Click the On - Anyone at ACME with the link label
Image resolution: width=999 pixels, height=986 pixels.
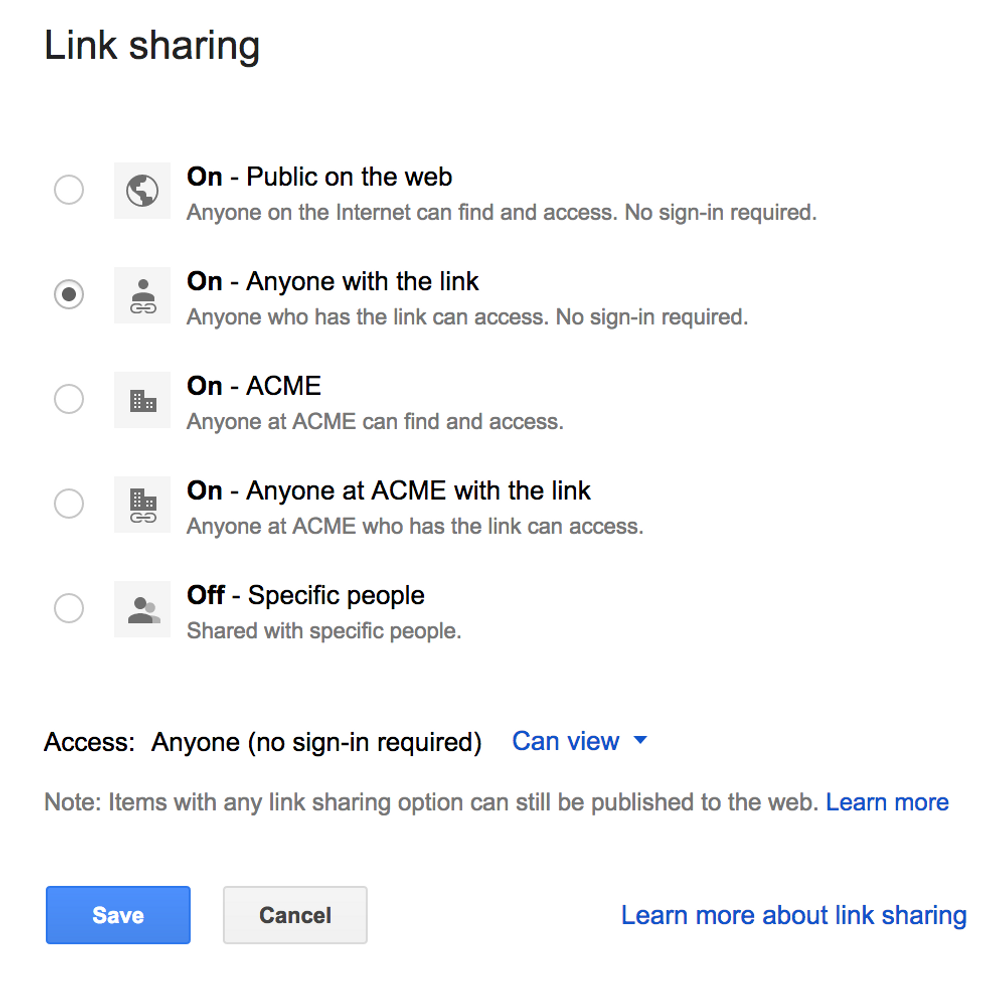(x=389, y=490)
